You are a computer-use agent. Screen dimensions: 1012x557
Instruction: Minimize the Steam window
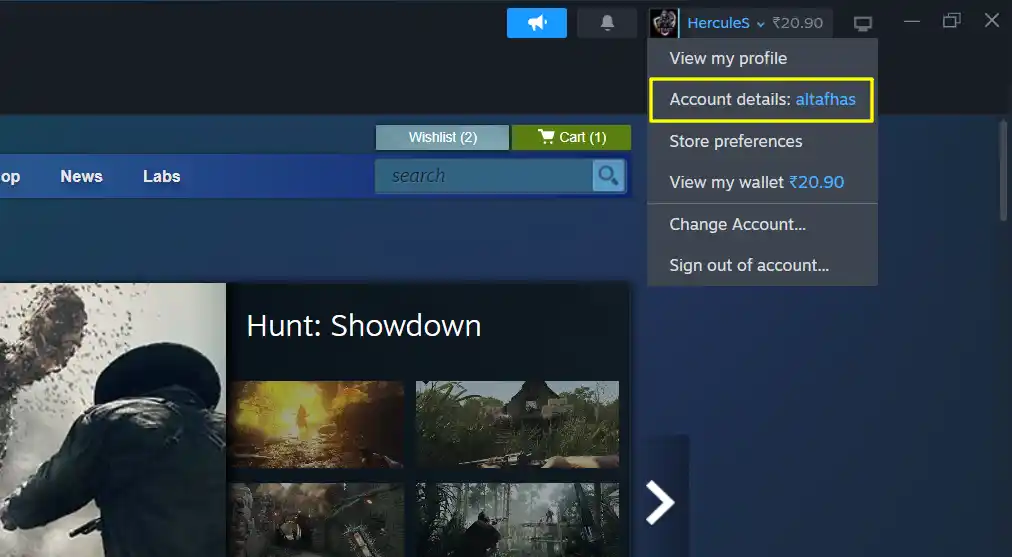point(912,21)
